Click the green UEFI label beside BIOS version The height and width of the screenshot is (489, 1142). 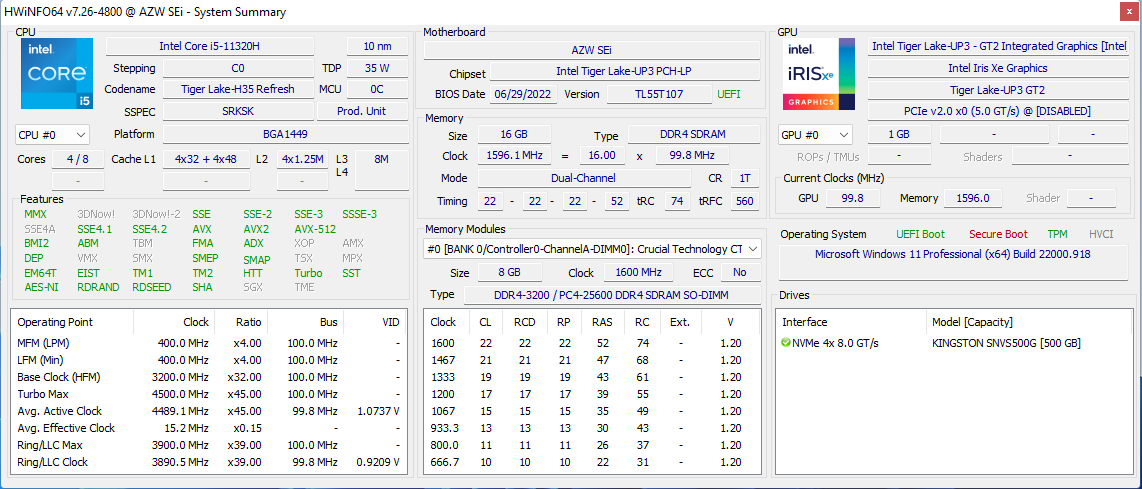730,94
